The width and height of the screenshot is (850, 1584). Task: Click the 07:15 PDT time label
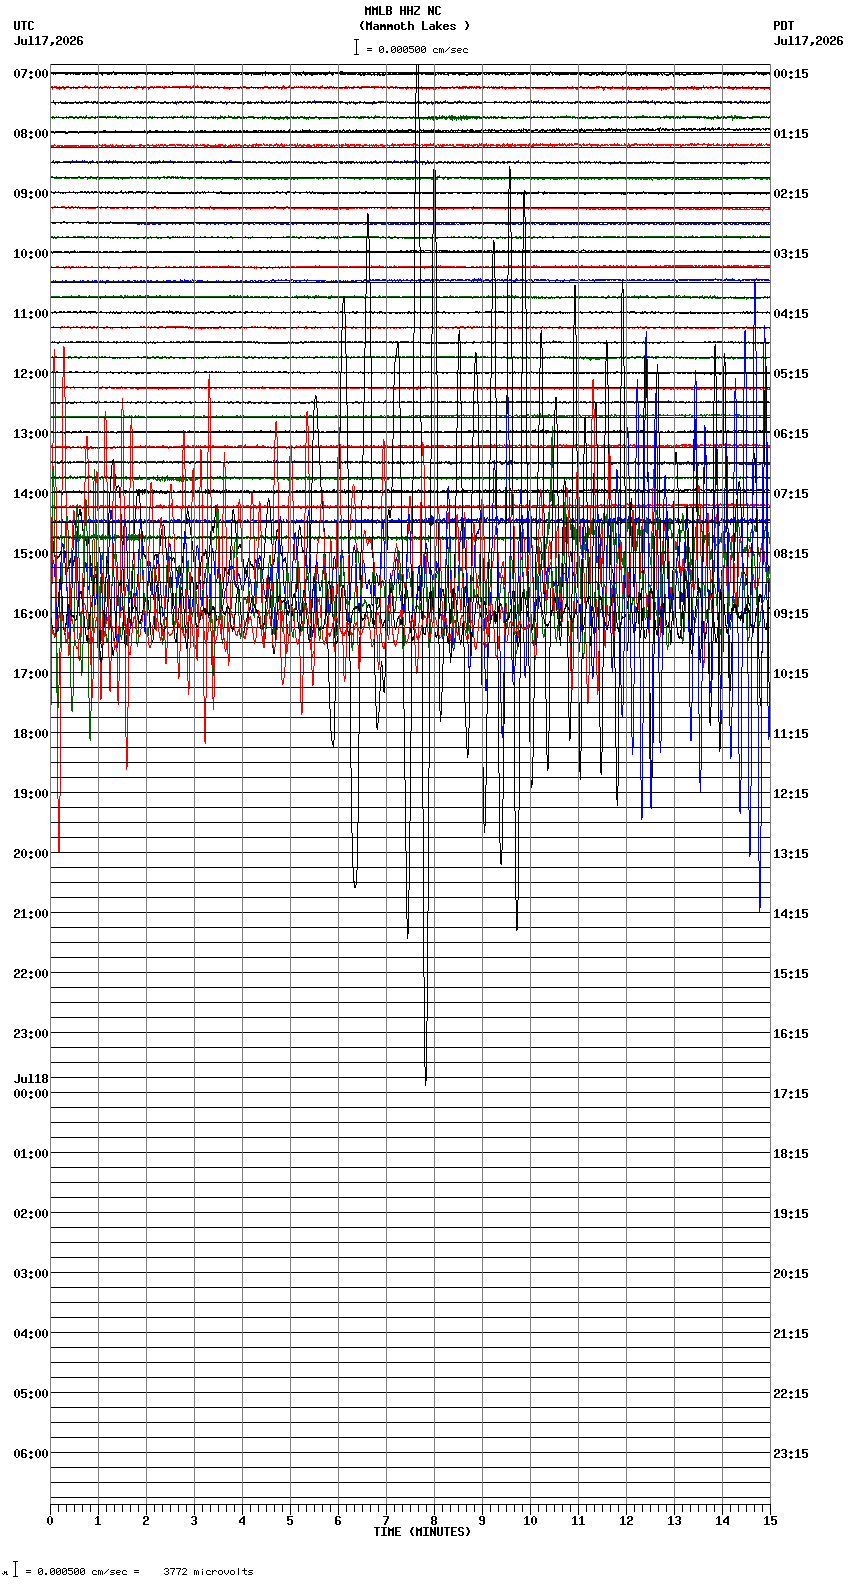click(791, 494)
